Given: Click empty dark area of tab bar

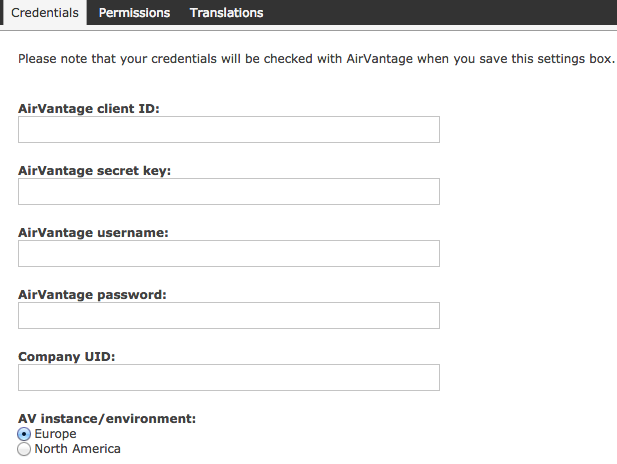Looking at the screenshot, I should [450, 13].
